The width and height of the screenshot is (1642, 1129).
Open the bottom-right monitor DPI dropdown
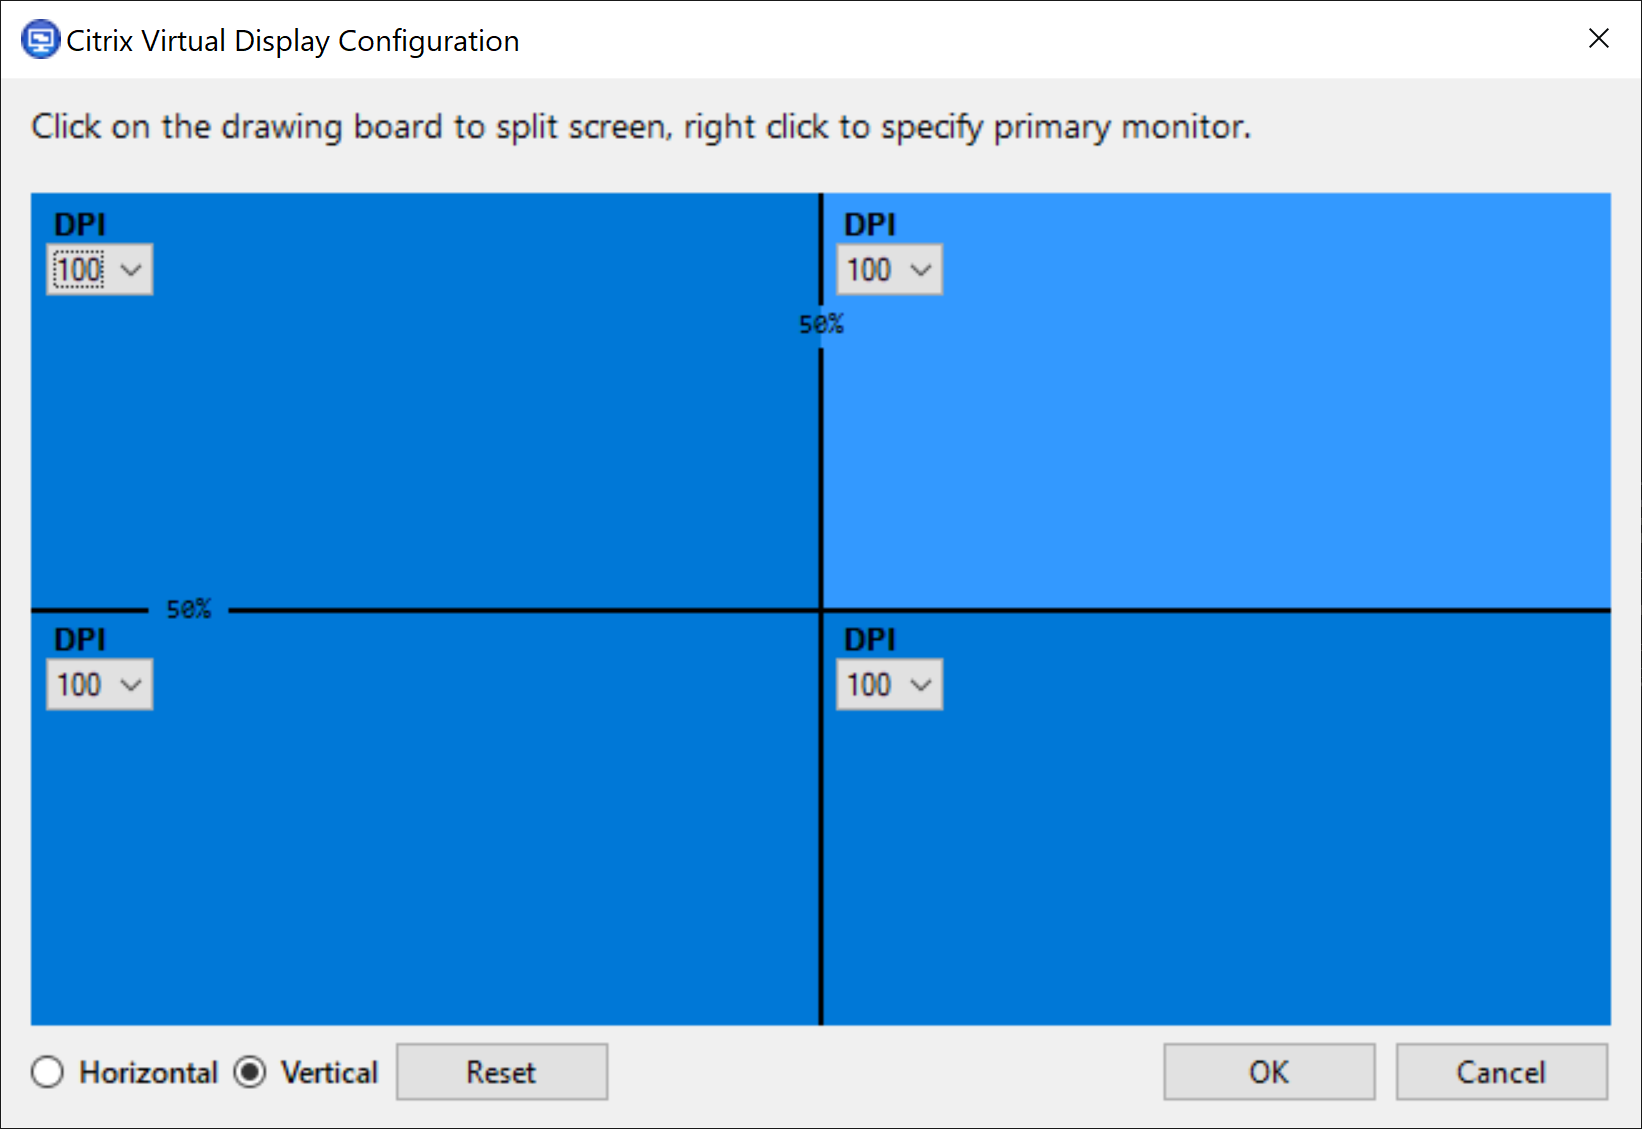890,685
